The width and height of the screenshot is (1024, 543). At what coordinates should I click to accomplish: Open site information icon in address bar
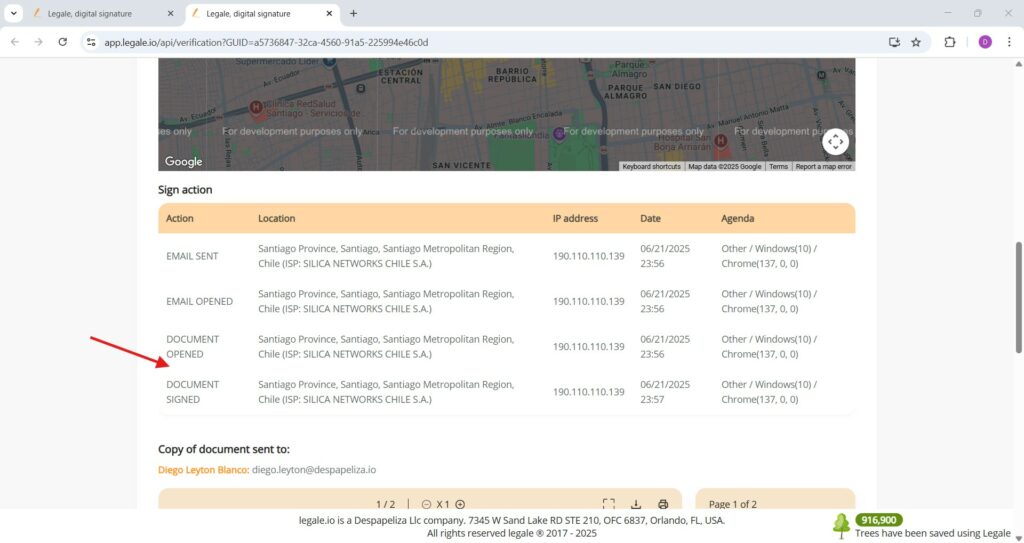point(91,42)
